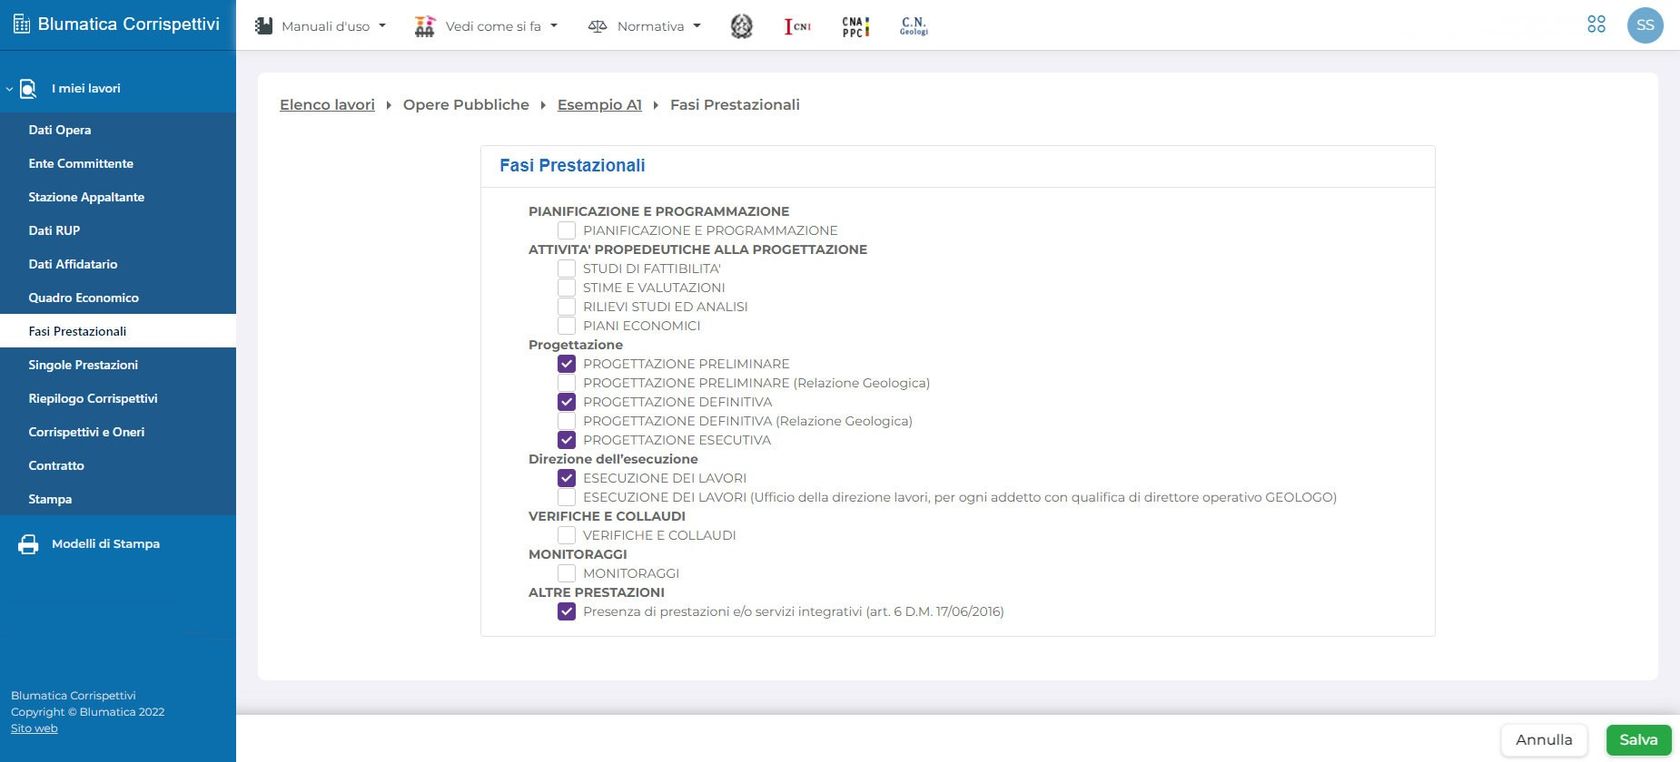The image size is (1680, 762).
Task: Open the C.N. Geologi icon
Action: pos(913,26)
